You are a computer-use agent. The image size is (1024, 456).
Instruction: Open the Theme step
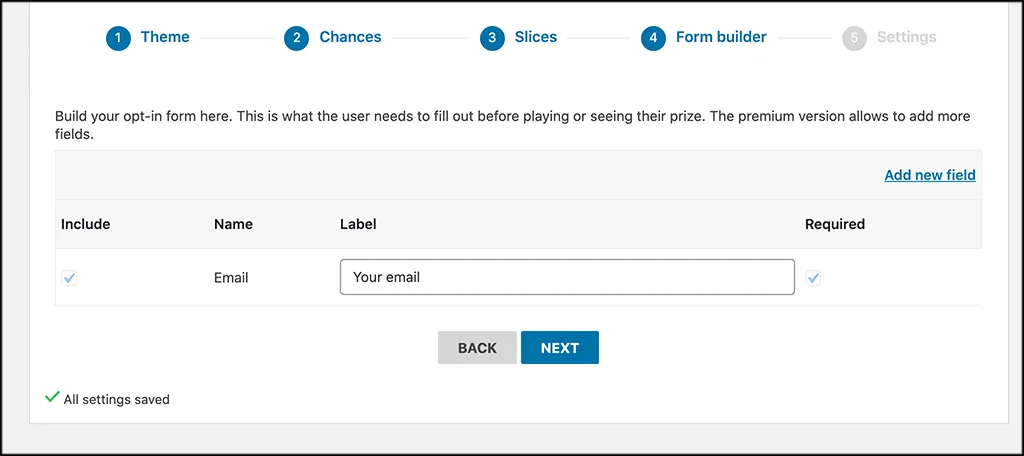(165, 37)
